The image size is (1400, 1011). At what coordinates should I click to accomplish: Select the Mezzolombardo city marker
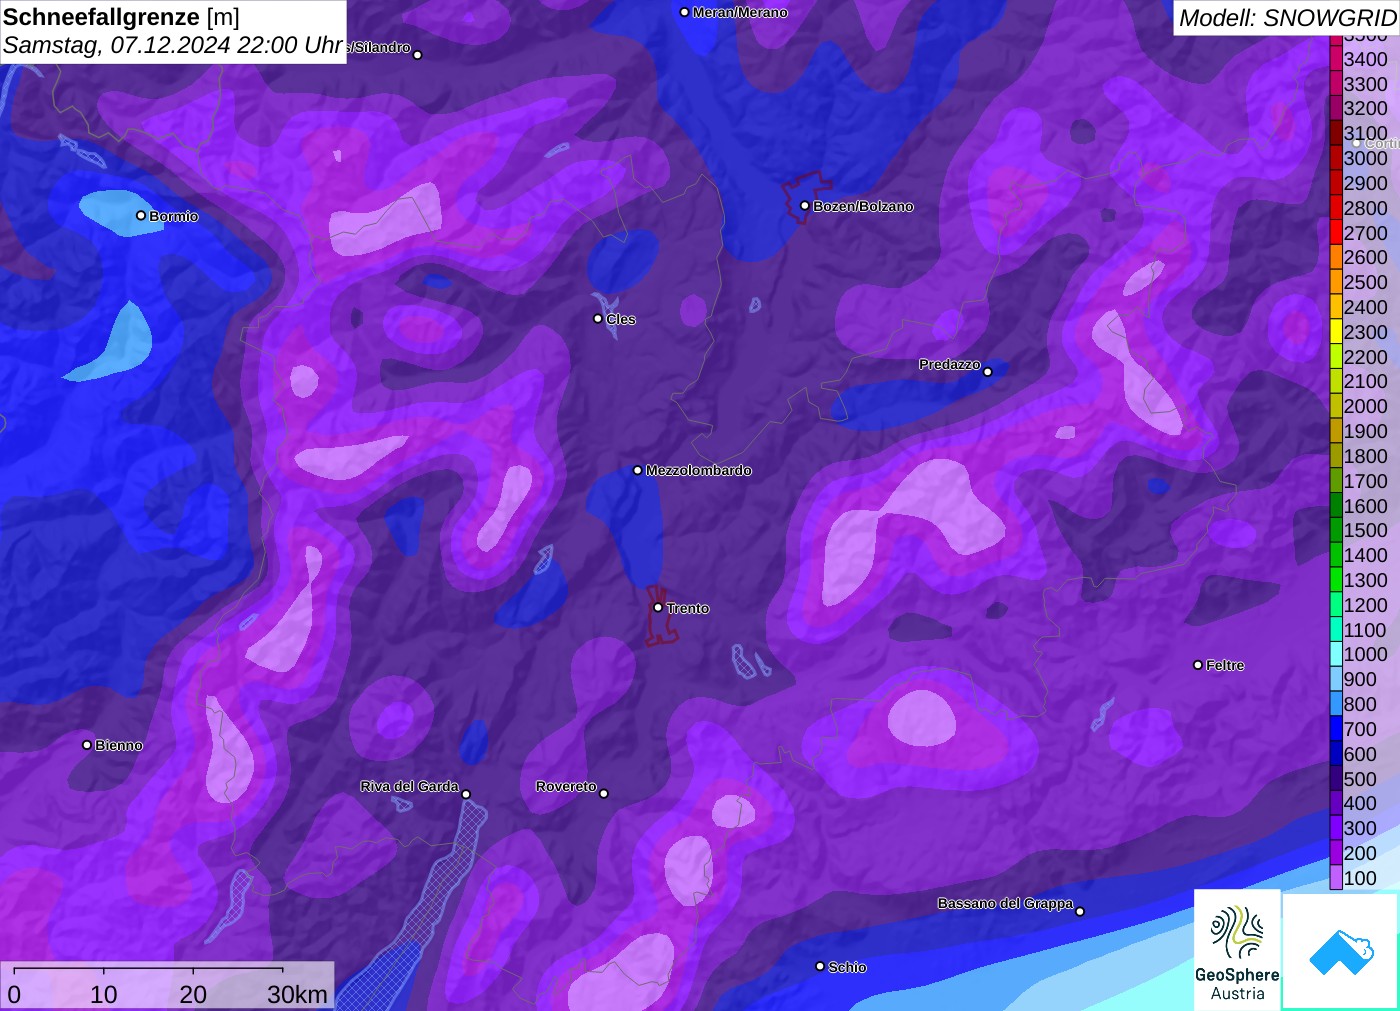click(x=638, y=470)
